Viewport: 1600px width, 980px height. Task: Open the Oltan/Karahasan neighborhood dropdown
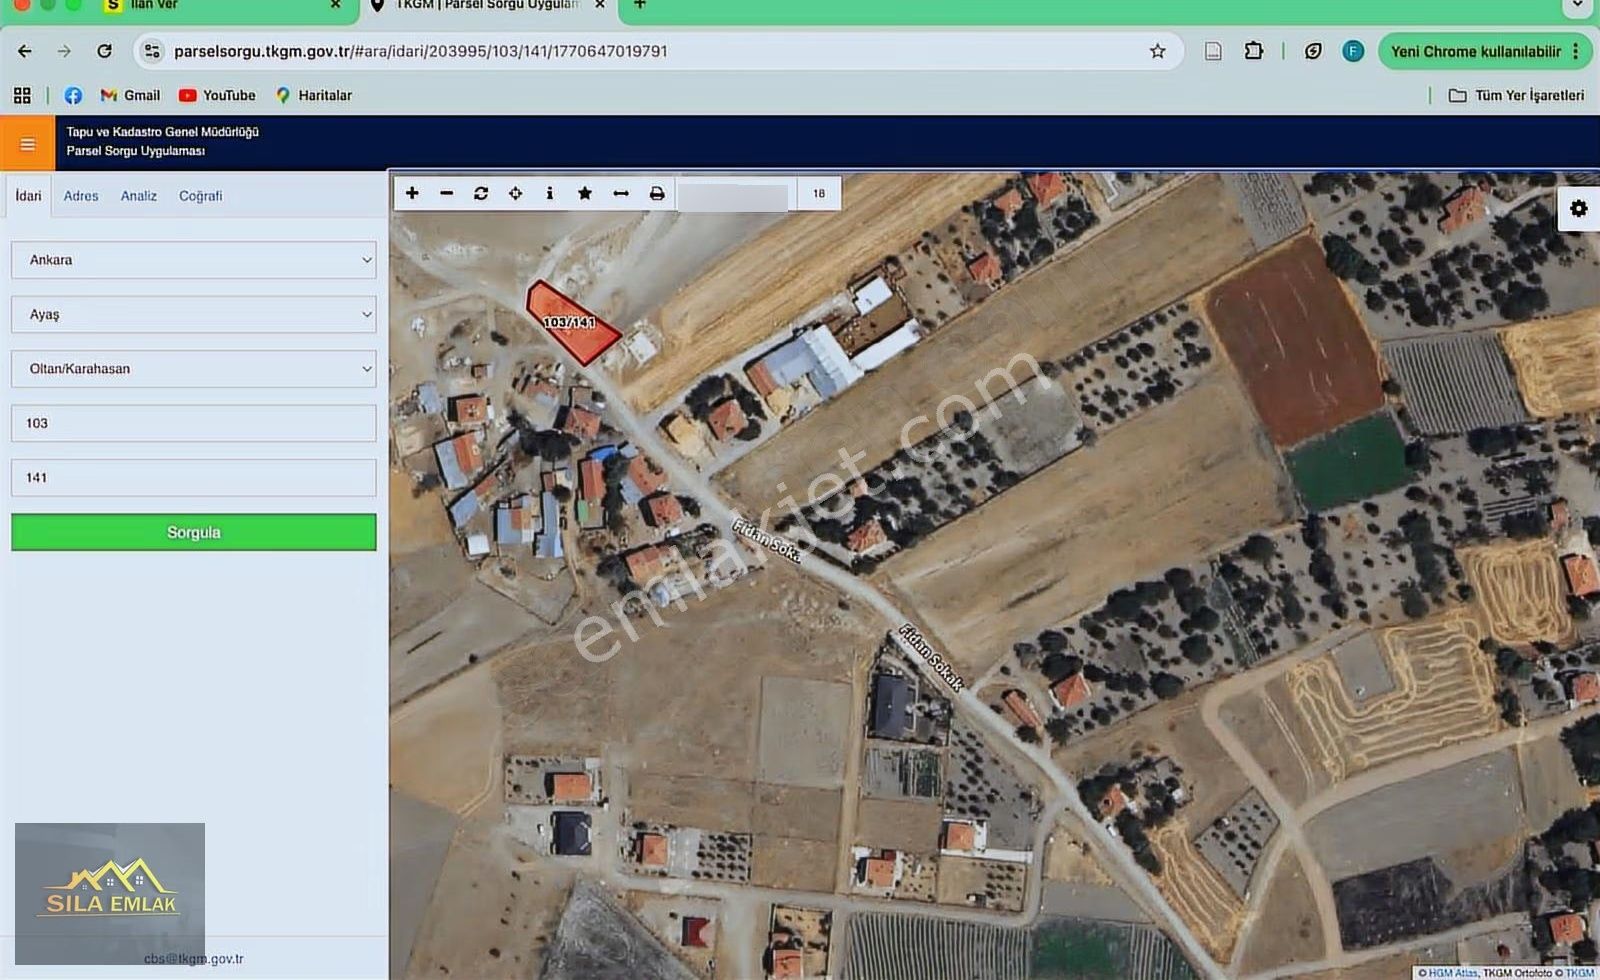(x=194, y=369)
